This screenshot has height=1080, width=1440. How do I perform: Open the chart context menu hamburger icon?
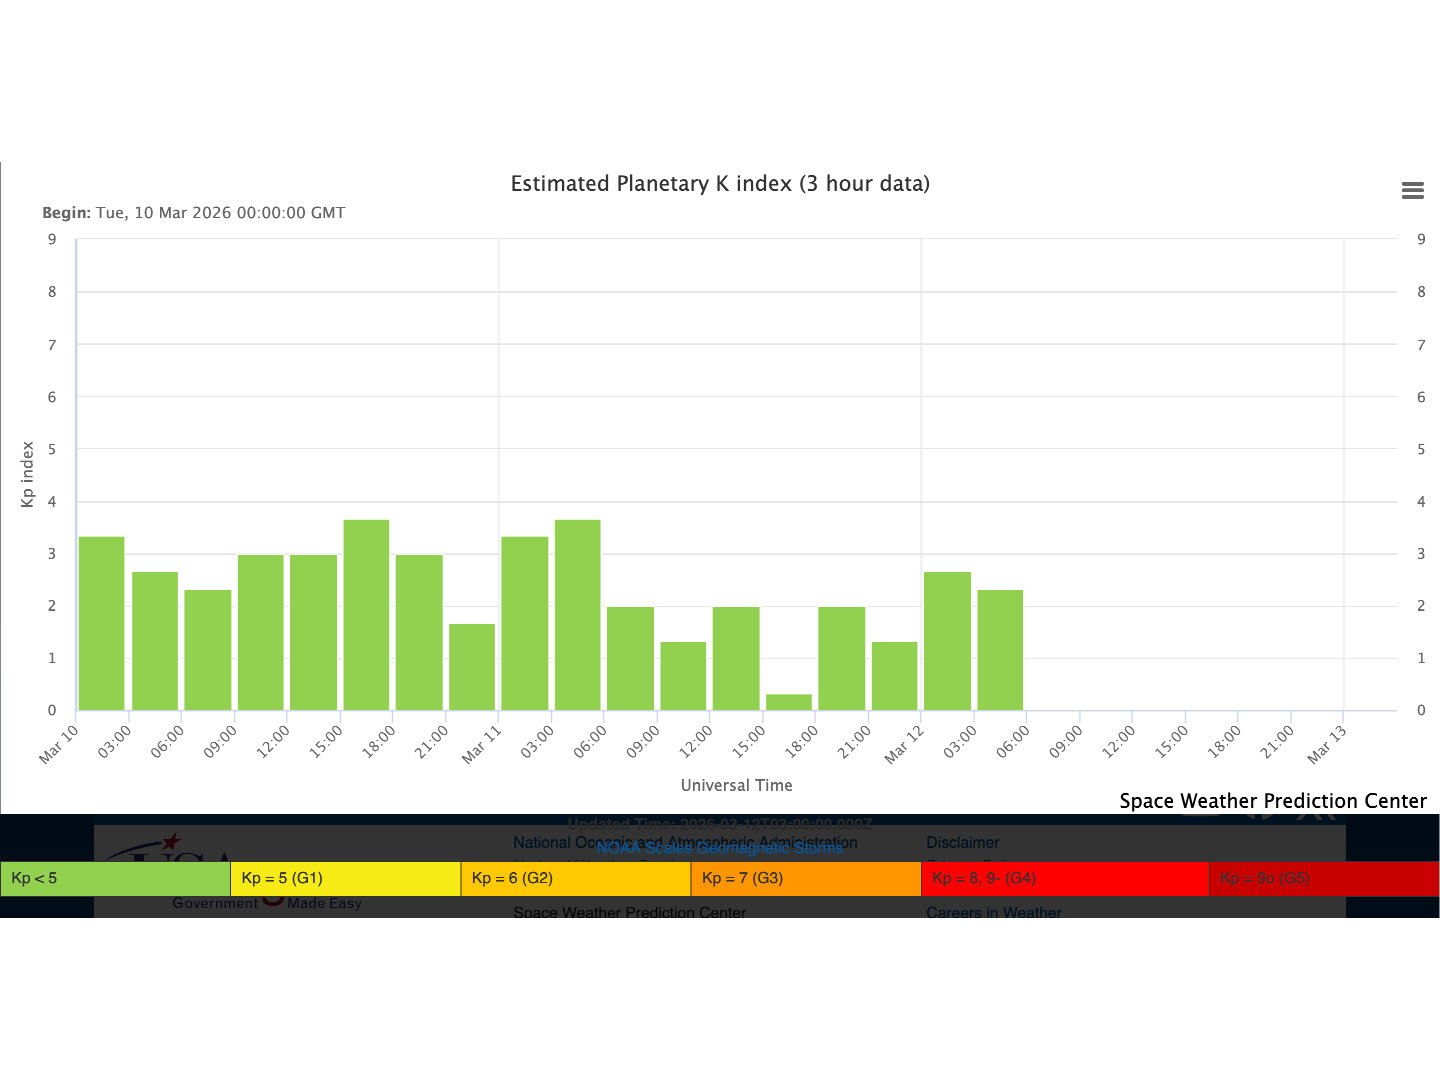point(1412,190)
